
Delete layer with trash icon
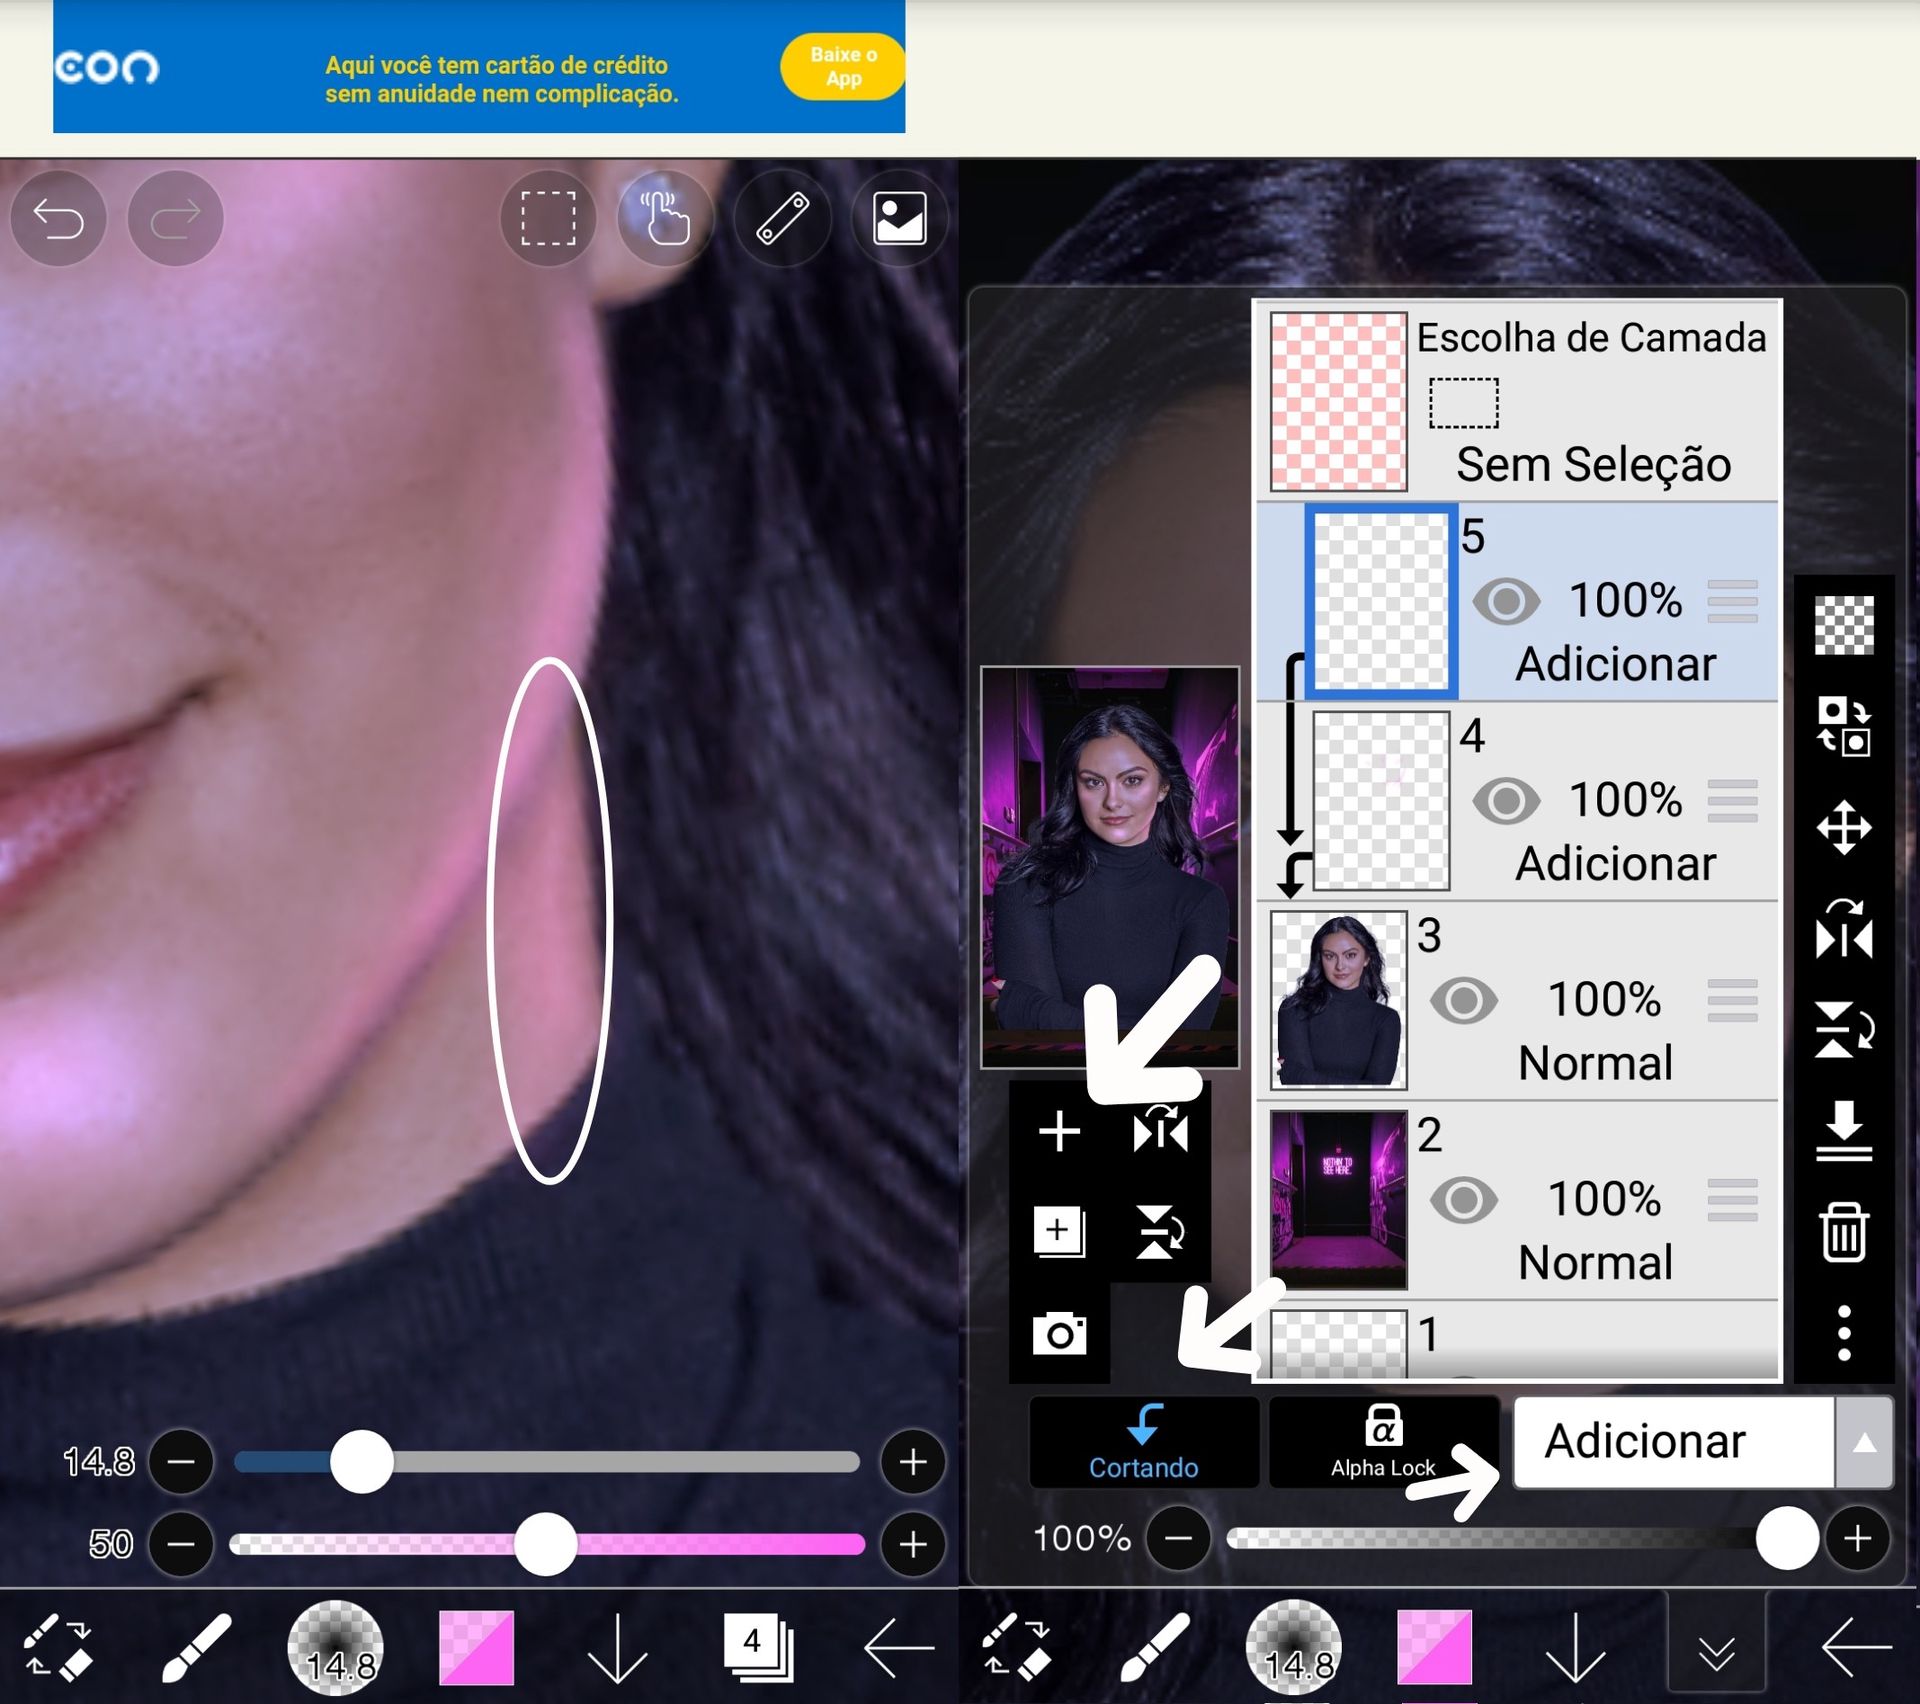[x=1843, y=1232]
